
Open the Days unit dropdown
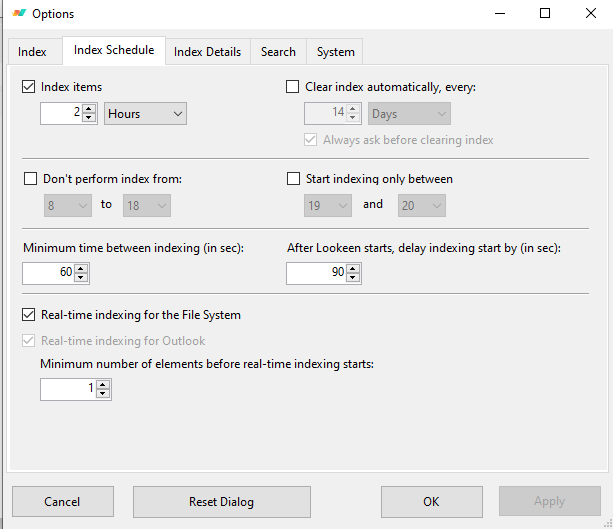[409, 114]
